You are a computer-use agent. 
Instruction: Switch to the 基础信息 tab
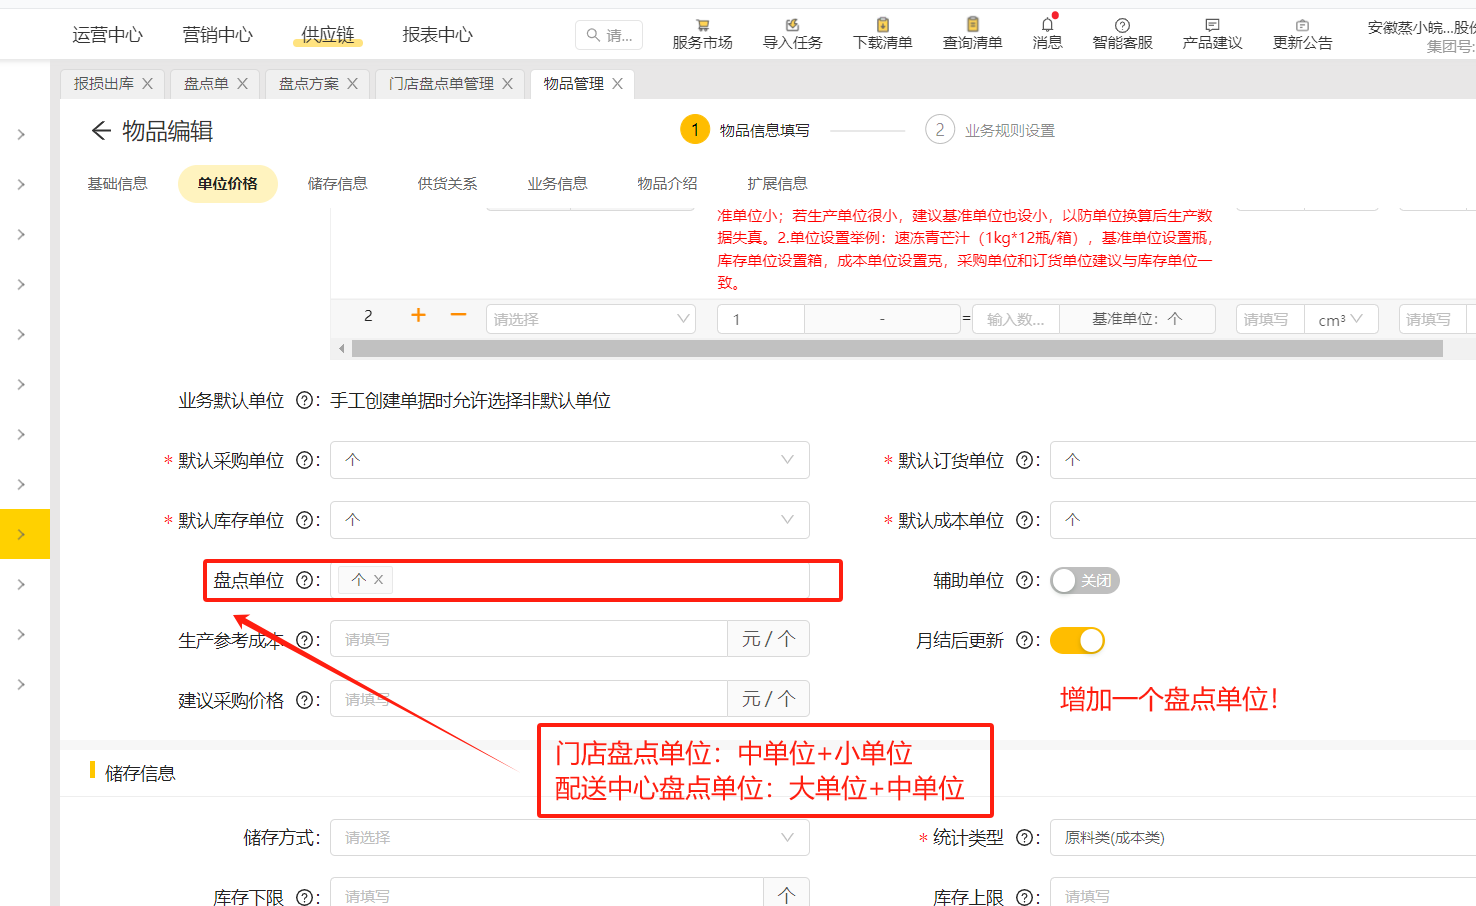click(x=117, y=183)
